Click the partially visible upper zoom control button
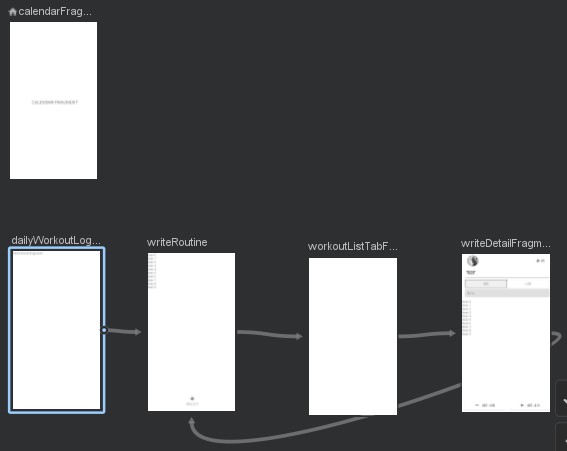The width and height of the screenshot is (567, 451). click(562, 399)
